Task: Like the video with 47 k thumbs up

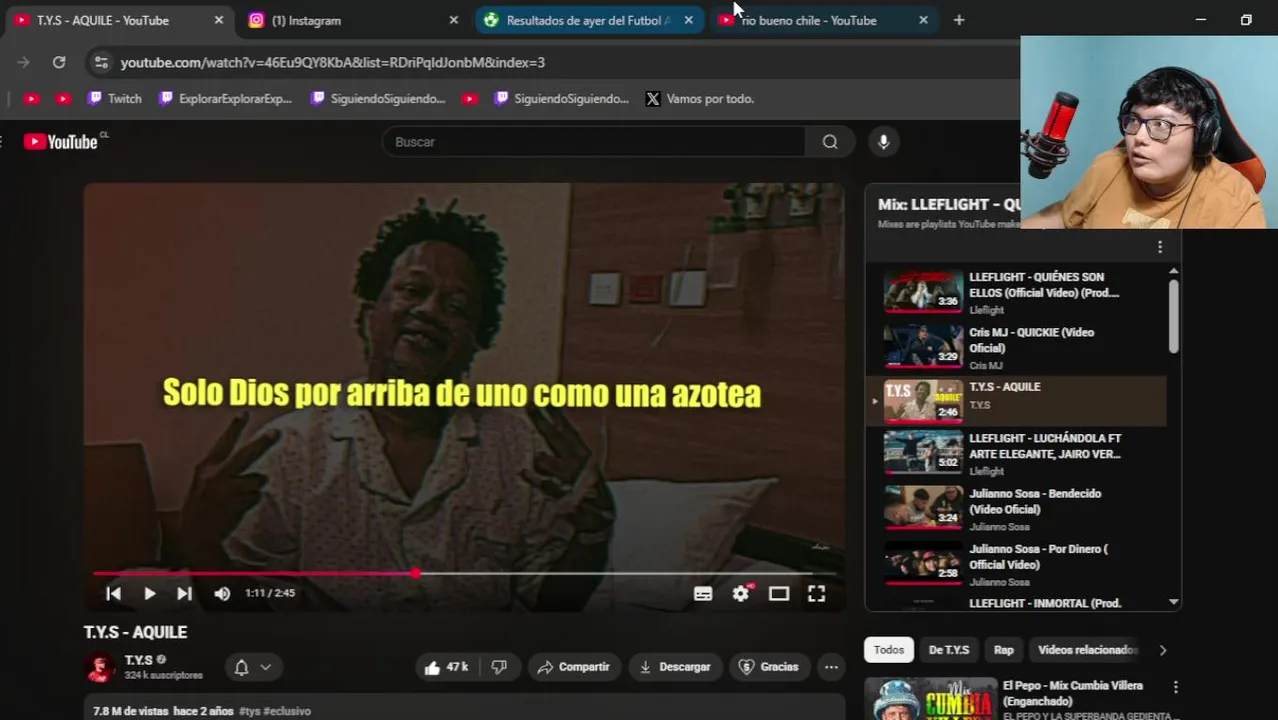Action: [446, 667]
